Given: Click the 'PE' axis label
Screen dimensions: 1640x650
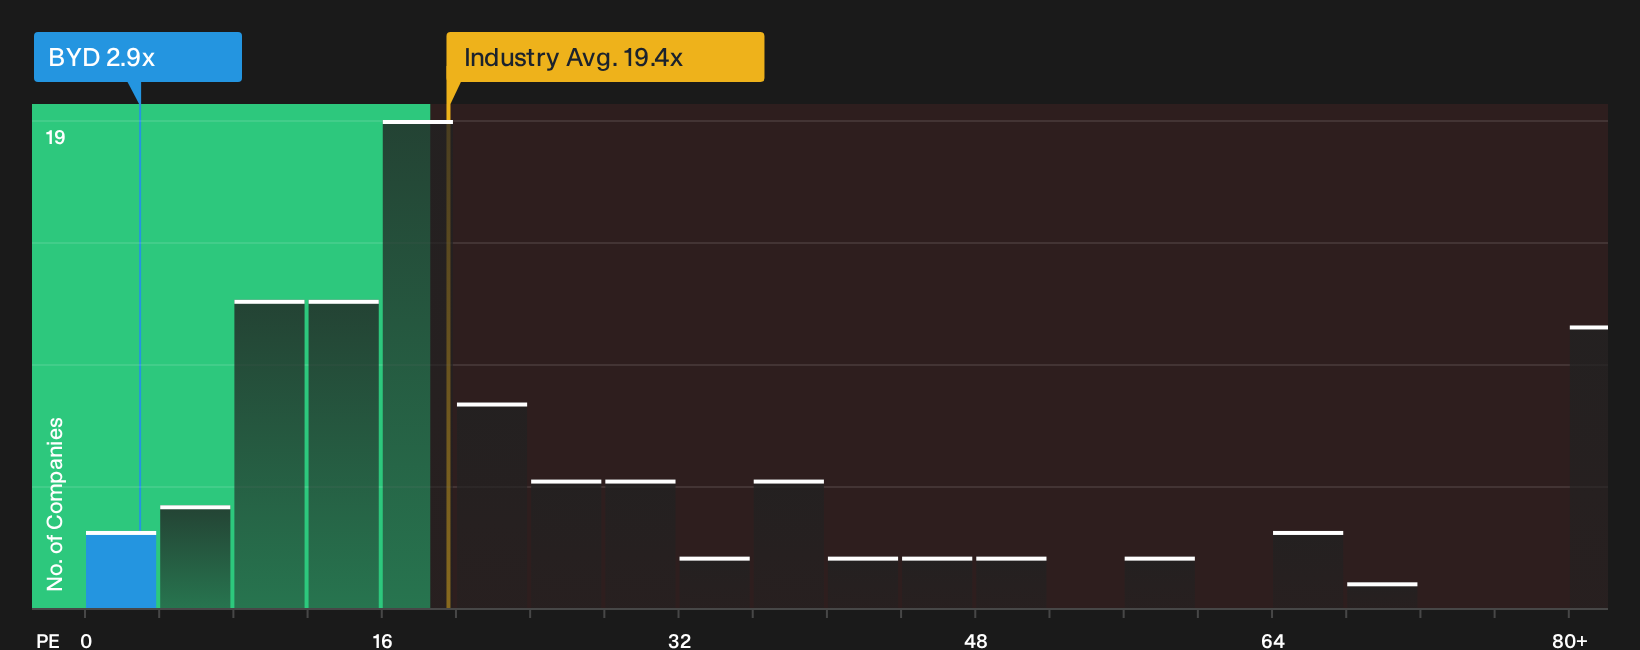Looking at the screenshot, I should point(48,641).
